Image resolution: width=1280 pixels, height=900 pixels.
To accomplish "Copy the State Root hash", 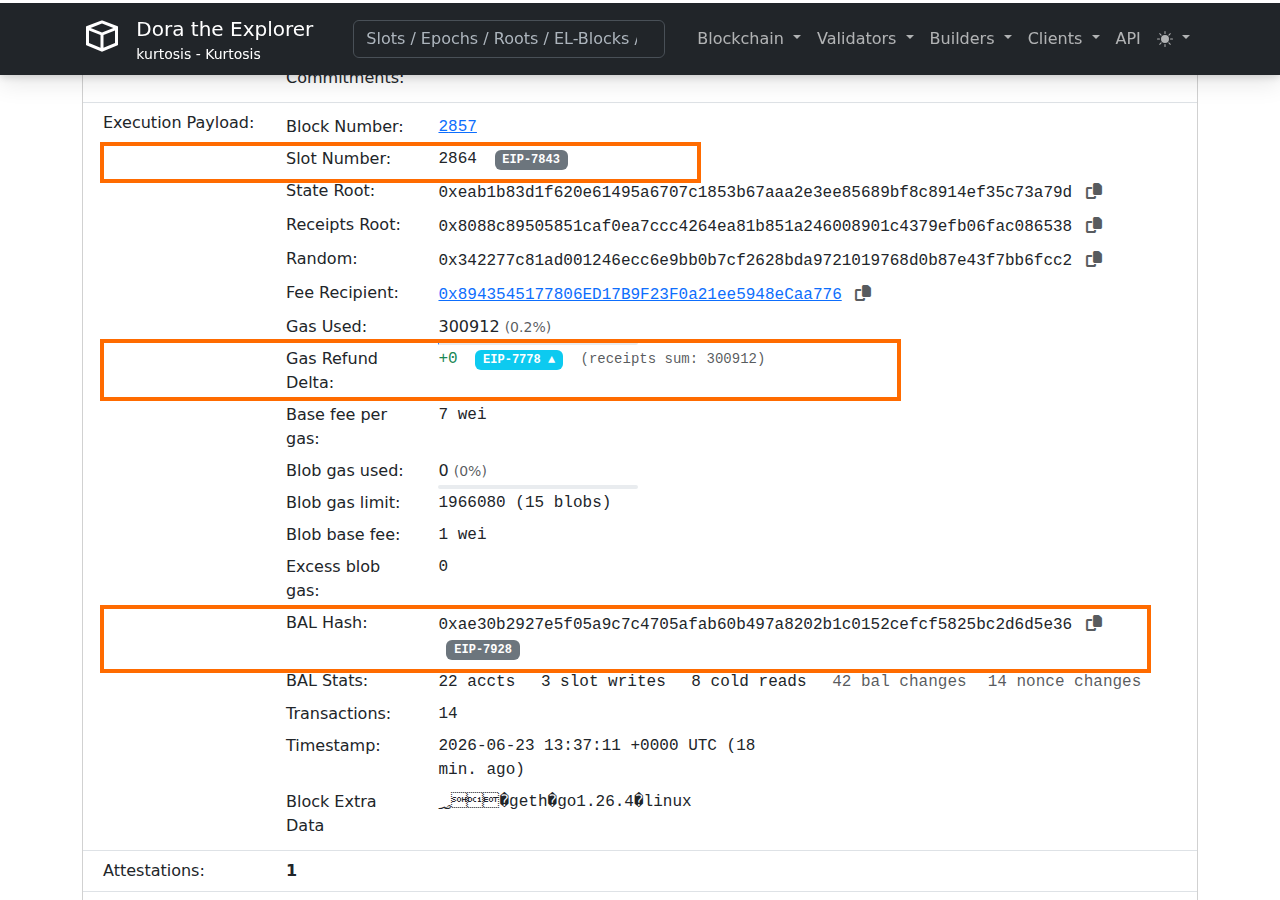I will pos(1094,191).
